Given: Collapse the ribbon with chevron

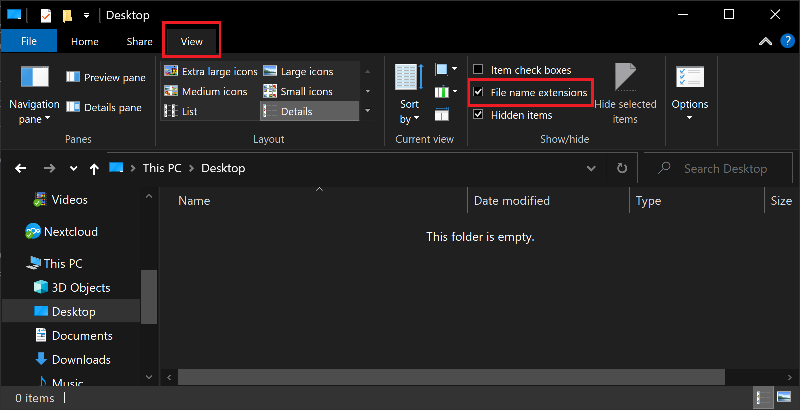Looking at the screenshot, I should pos(765,41).
